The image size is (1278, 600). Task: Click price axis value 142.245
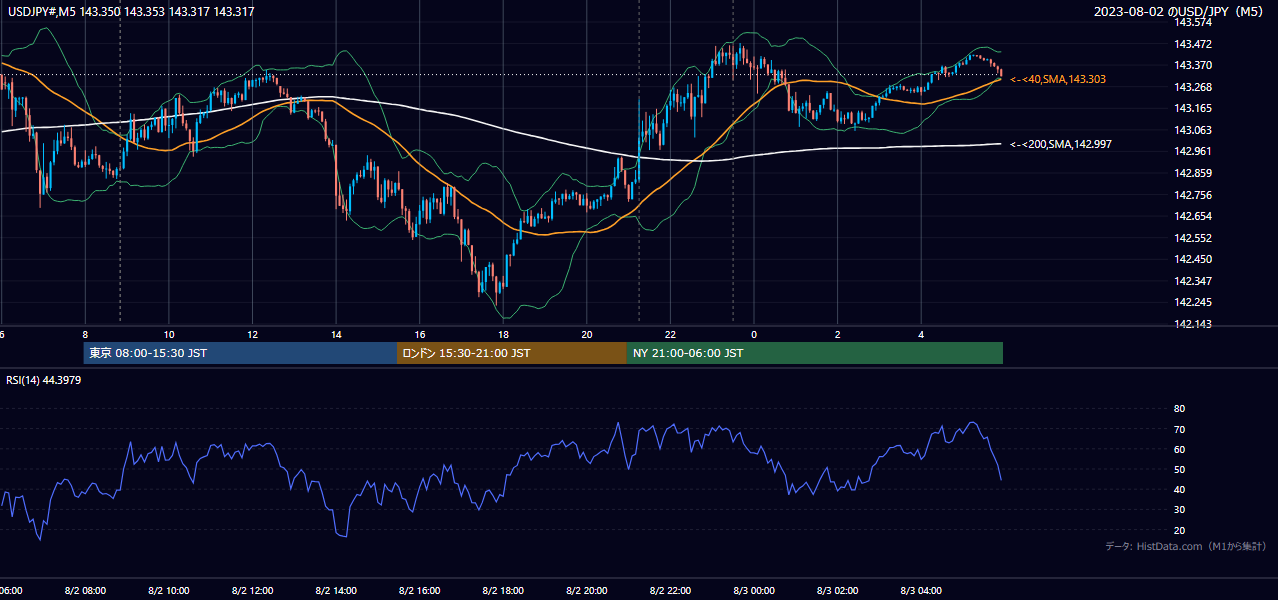pos(1193,303)
